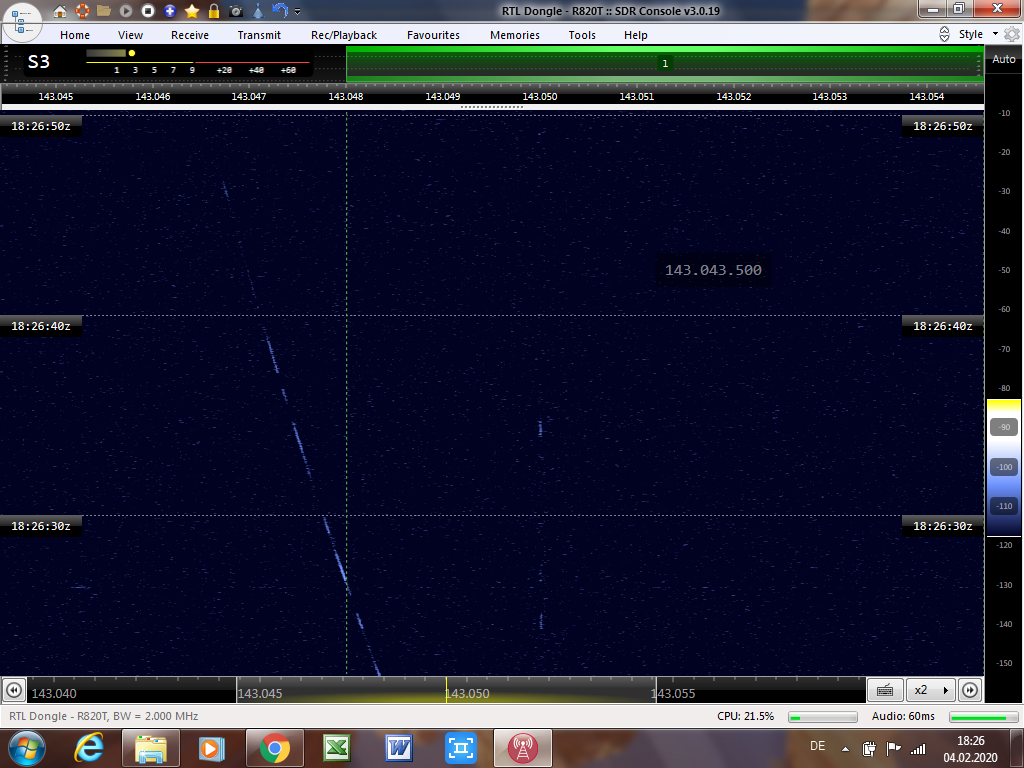Click the 143.045 label on the bottom span bar
This screenshot has width=1024, height=768.
(x=260, y=694)
